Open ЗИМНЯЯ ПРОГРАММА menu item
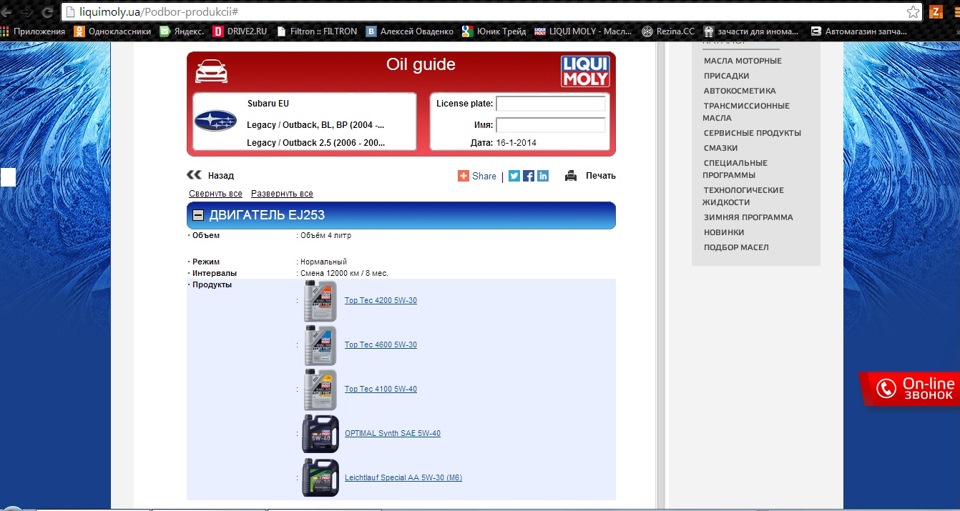 (x=748, y=217)
